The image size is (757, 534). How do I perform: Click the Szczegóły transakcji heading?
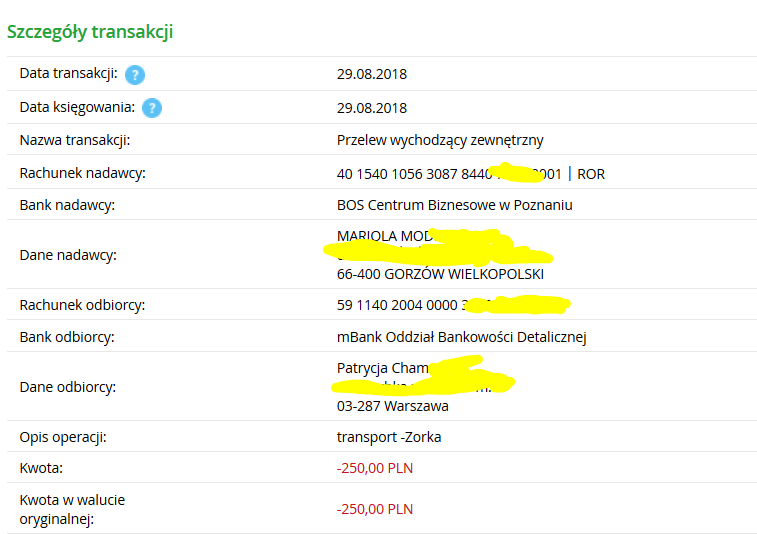(x=90, y=31)
